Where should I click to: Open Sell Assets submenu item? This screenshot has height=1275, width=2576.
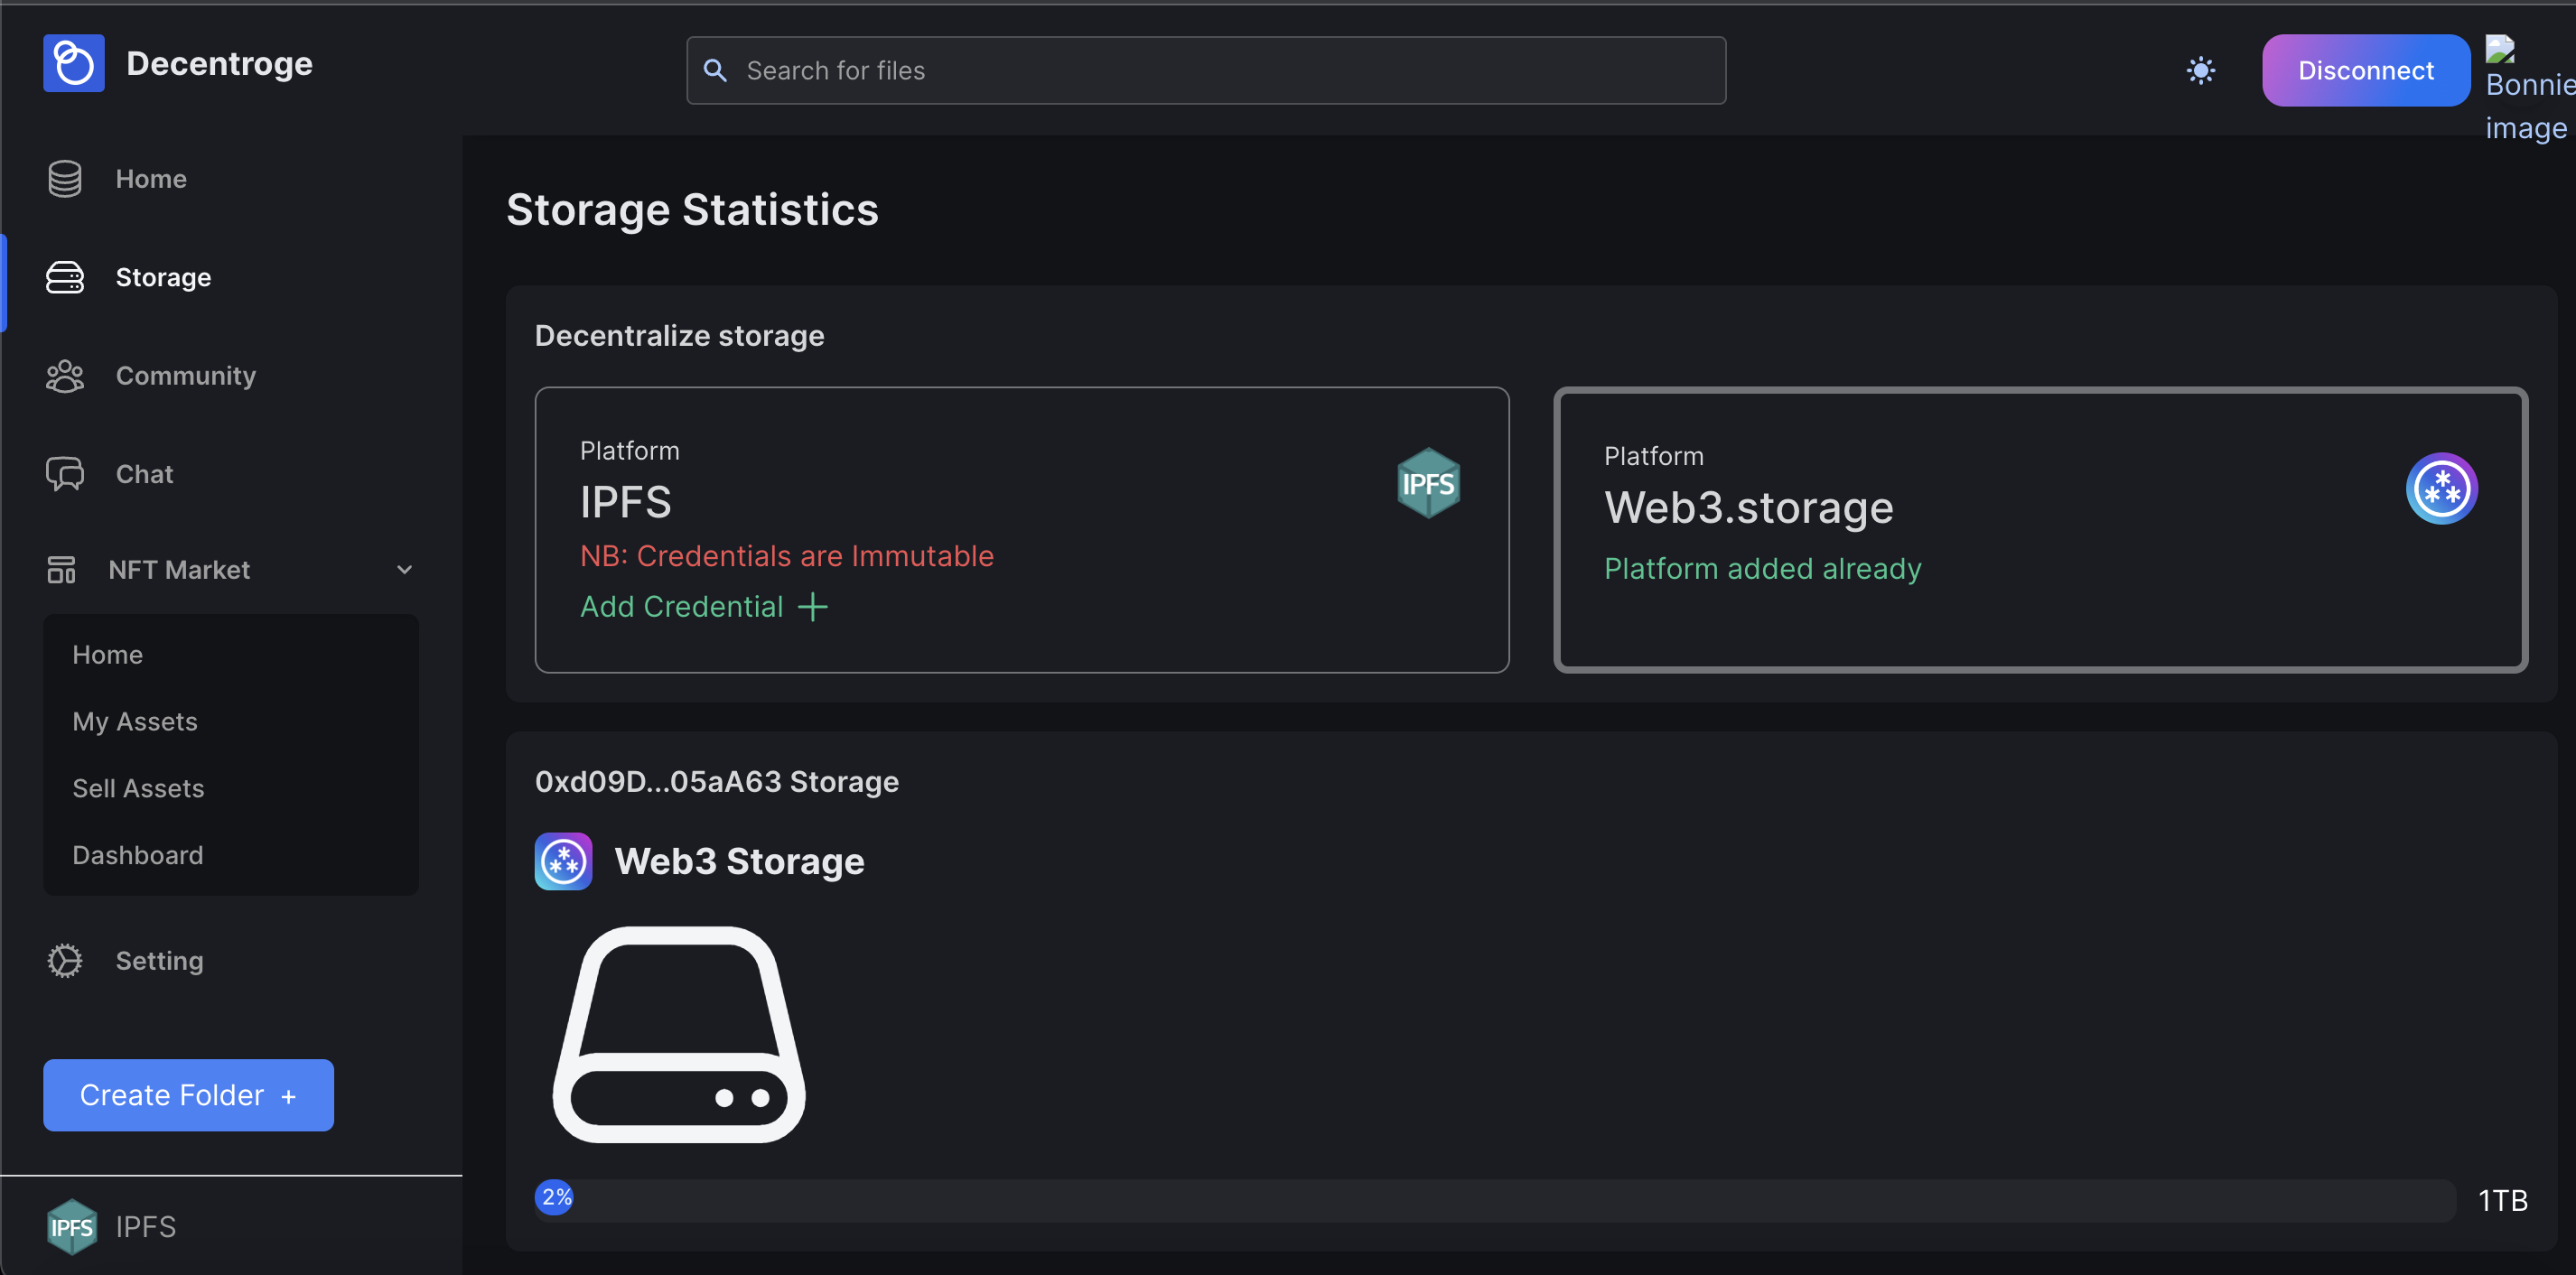(x=138, y=788)
